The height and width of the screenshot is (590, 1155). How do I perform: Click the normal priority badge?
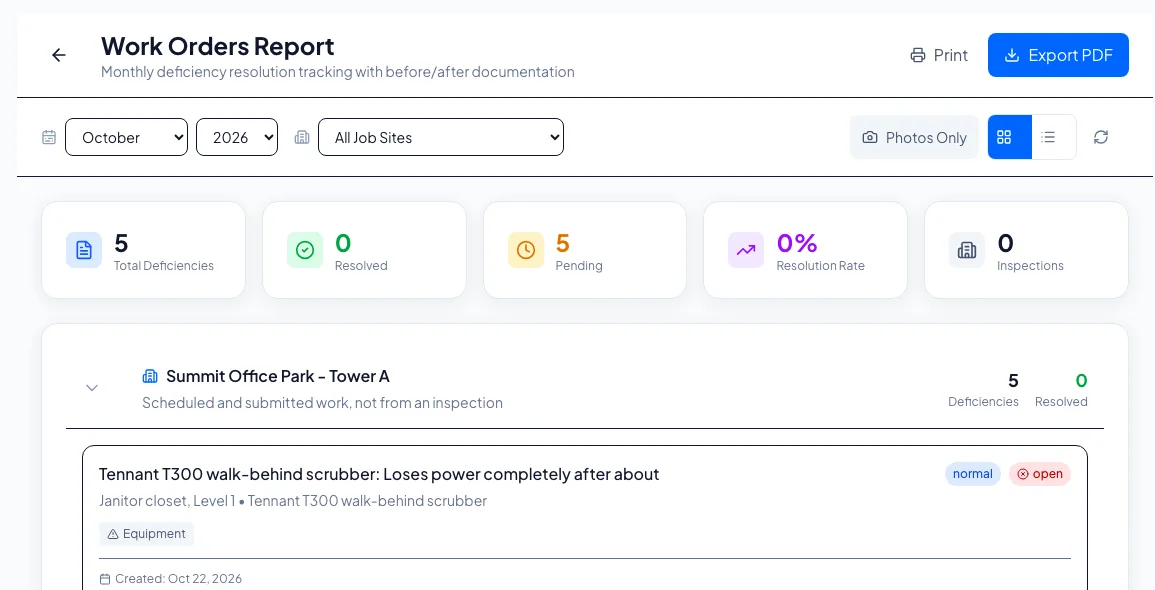[973, 474]
